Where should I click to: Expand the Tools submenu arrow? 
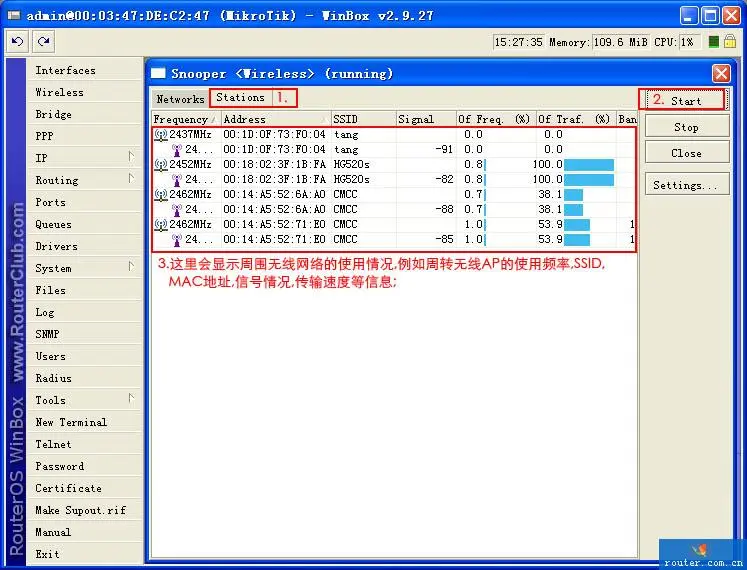131,398
